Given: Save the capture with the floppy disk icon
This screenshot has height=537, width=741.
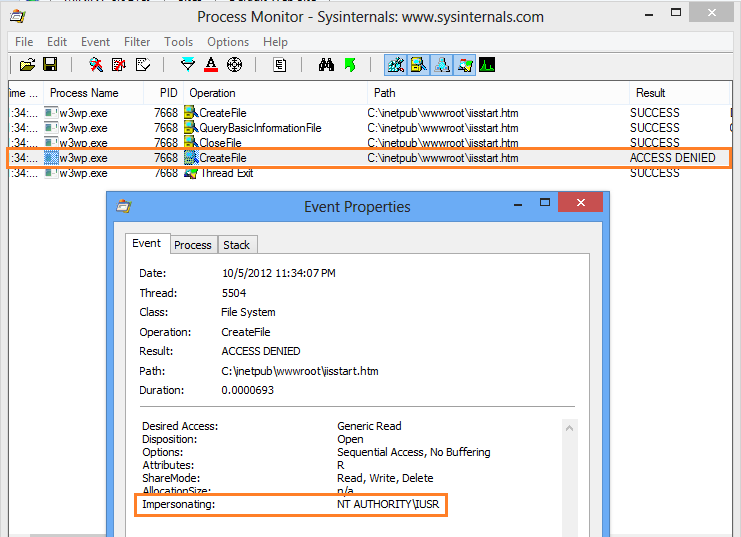Looking at the screenshot, I should tap(50, 64).
